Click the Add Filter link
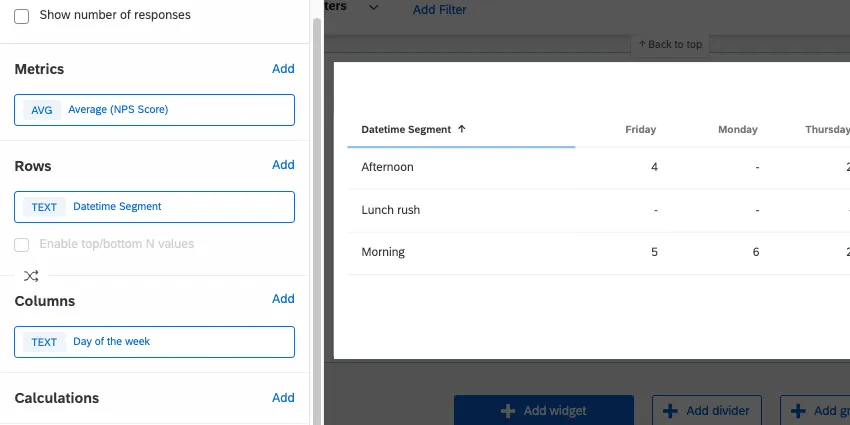This screenshot has height=425, width=850. (439, 10)
